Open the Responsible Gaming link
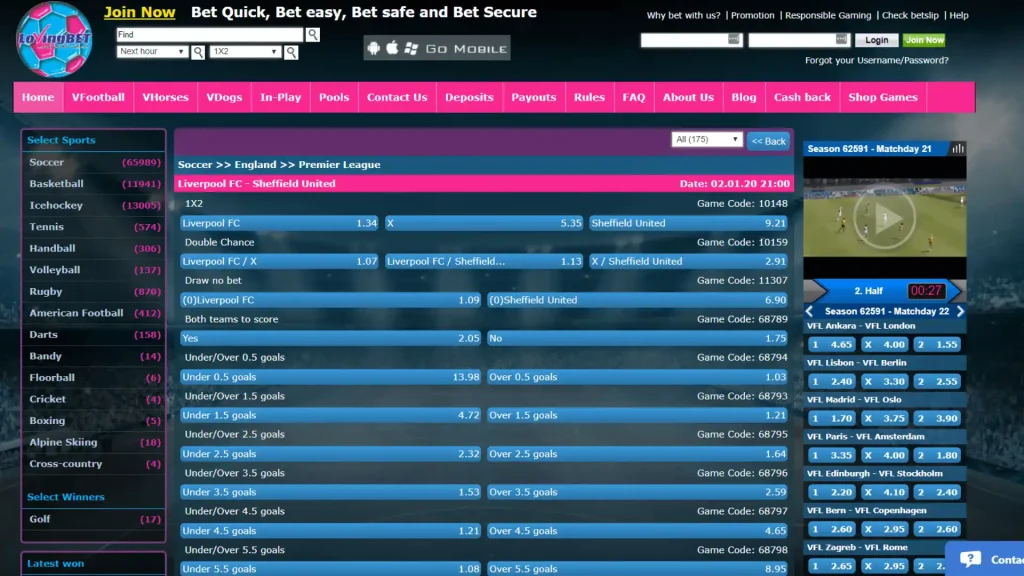The width and height of the screenshot is (1024, 576). (x=828, y=15)
